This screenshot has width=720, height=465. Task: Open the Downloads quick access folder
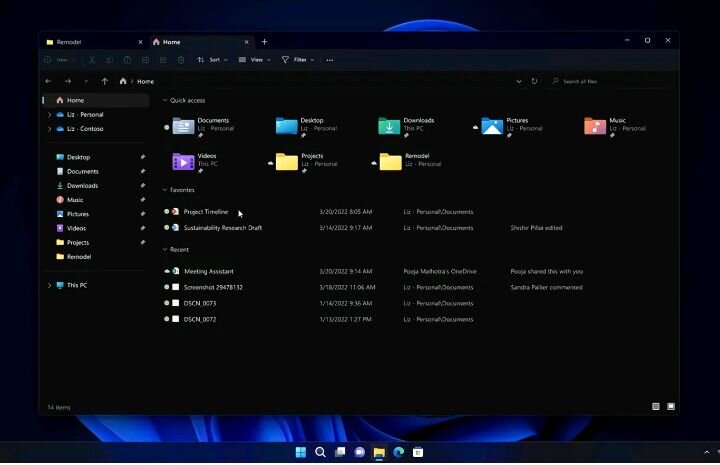406,126
